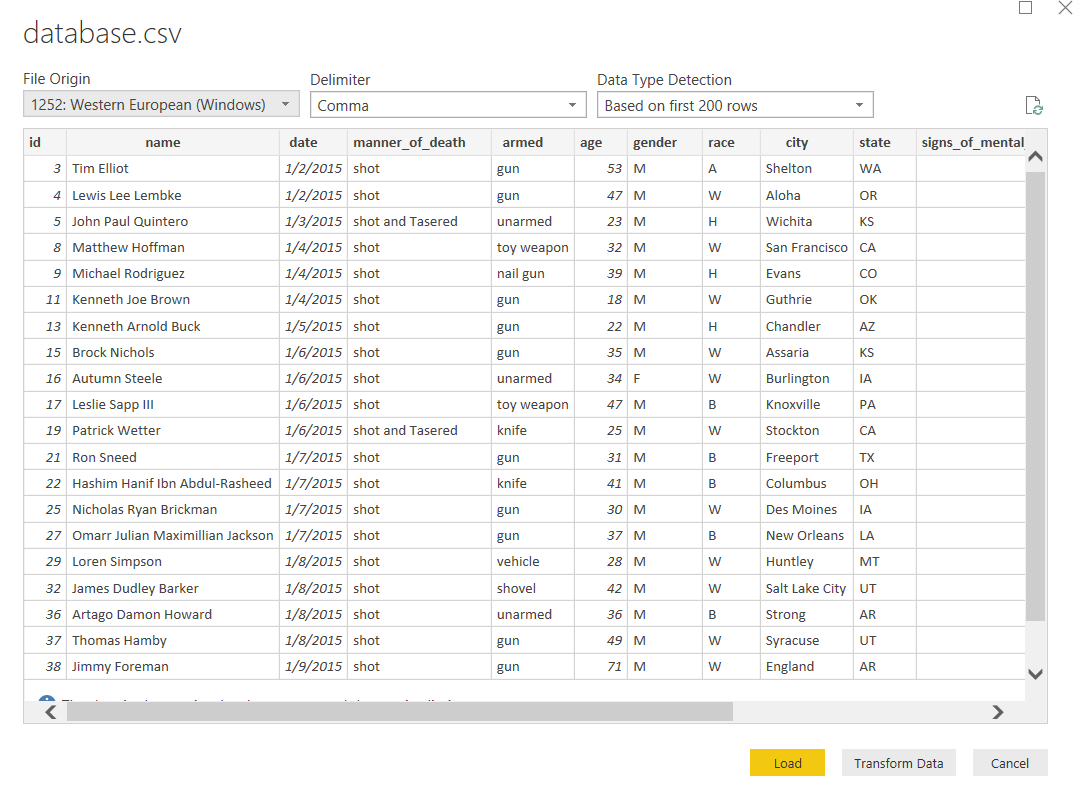Screen dimensions: 1080x791
Task: Click the name cell Artago Damon Howard
Action: [173, 615]
